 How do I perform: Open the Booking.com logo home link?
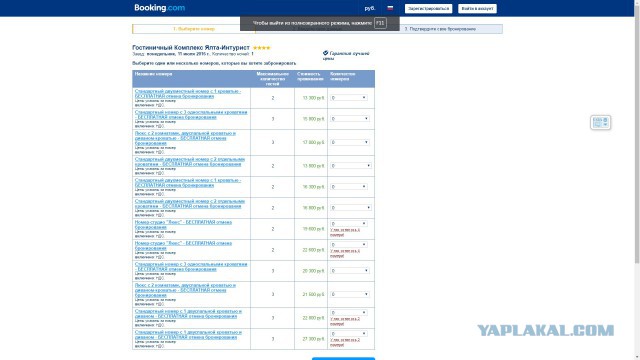[160, 8]
